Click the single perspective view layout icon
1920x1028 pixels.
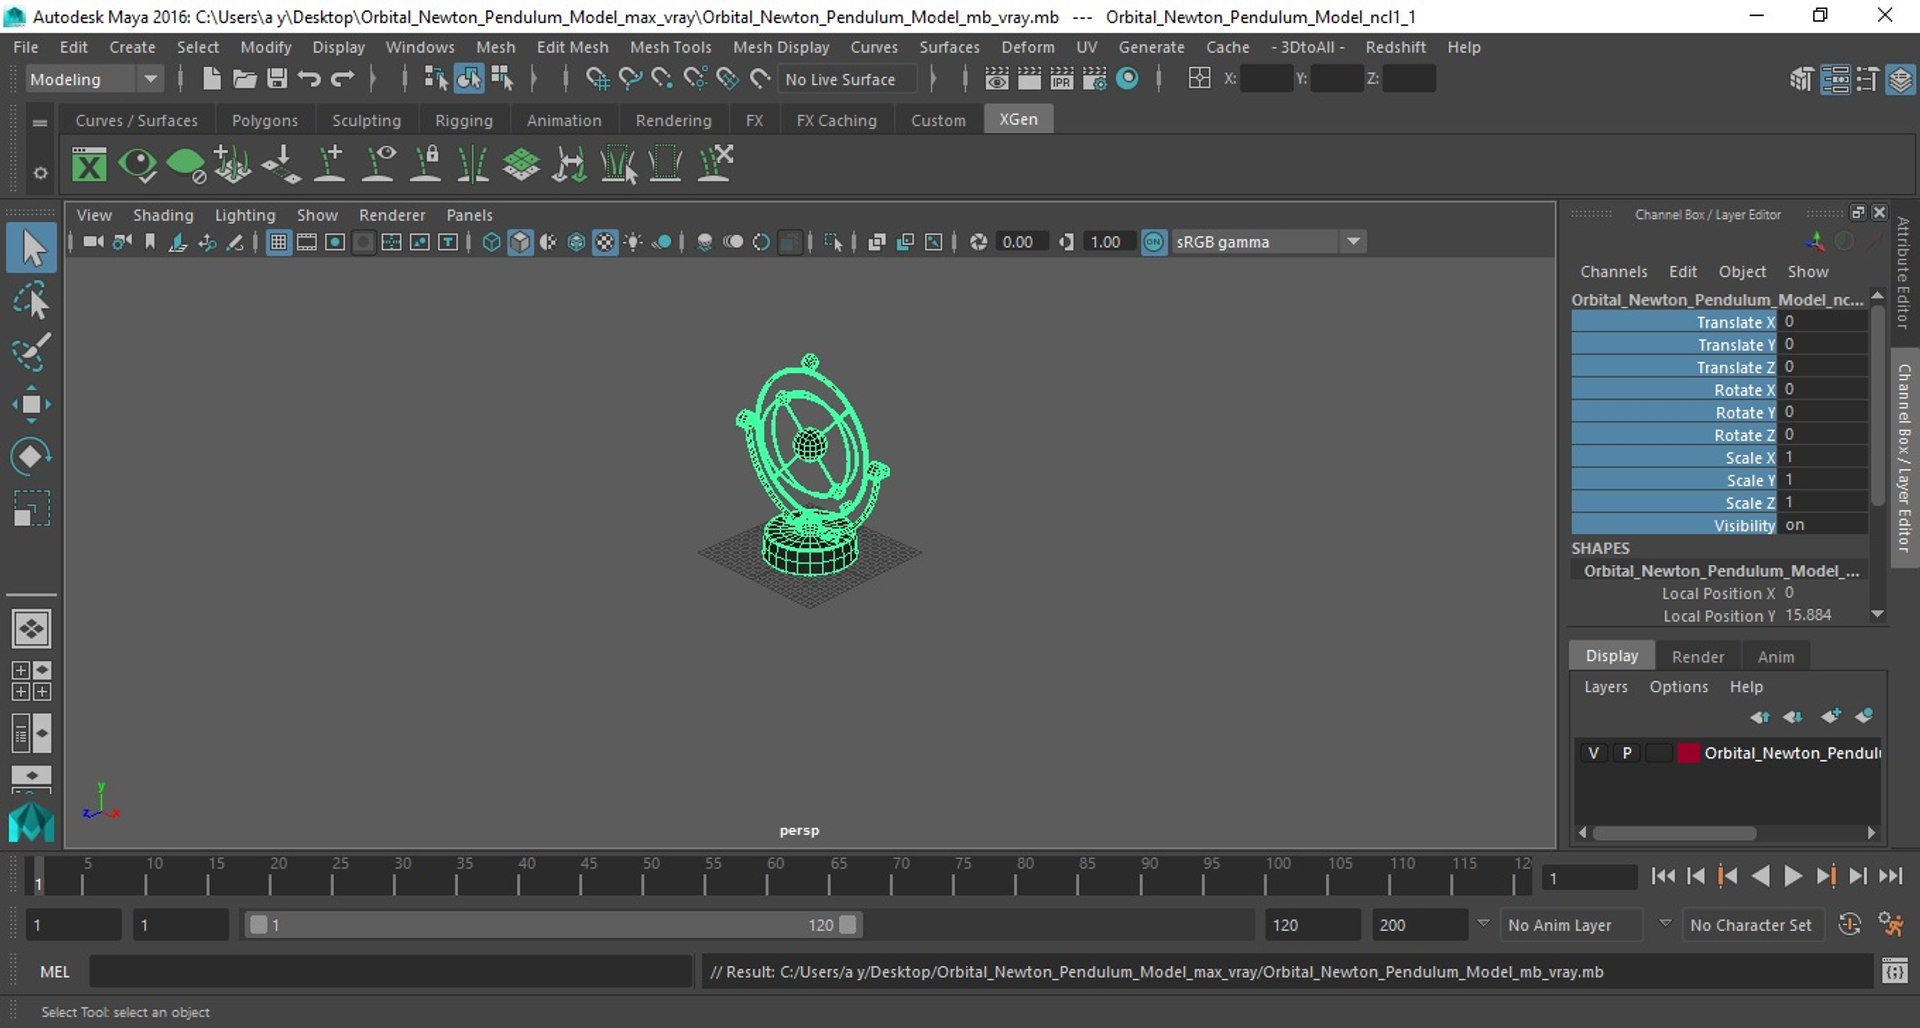point(31,629)
